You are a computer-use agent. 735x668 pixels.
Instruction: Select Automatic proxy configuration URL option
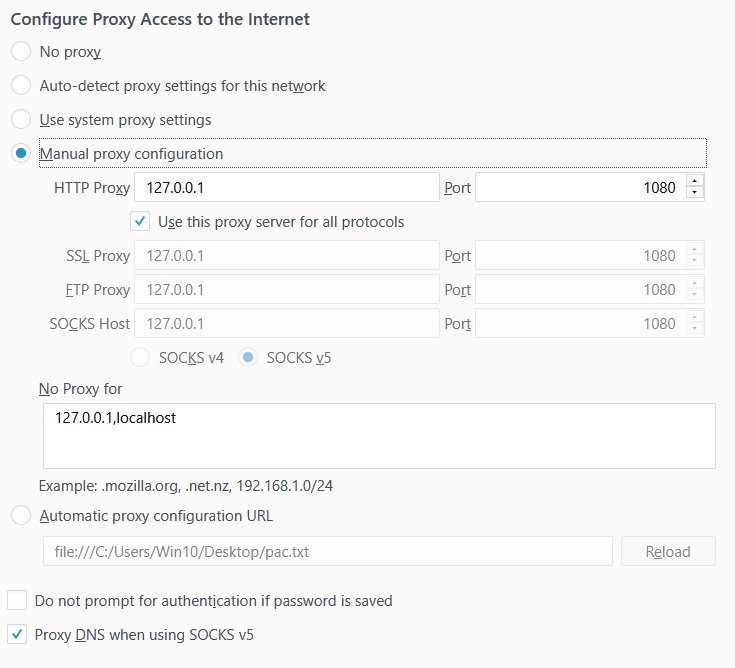click(x=21, y=515)
